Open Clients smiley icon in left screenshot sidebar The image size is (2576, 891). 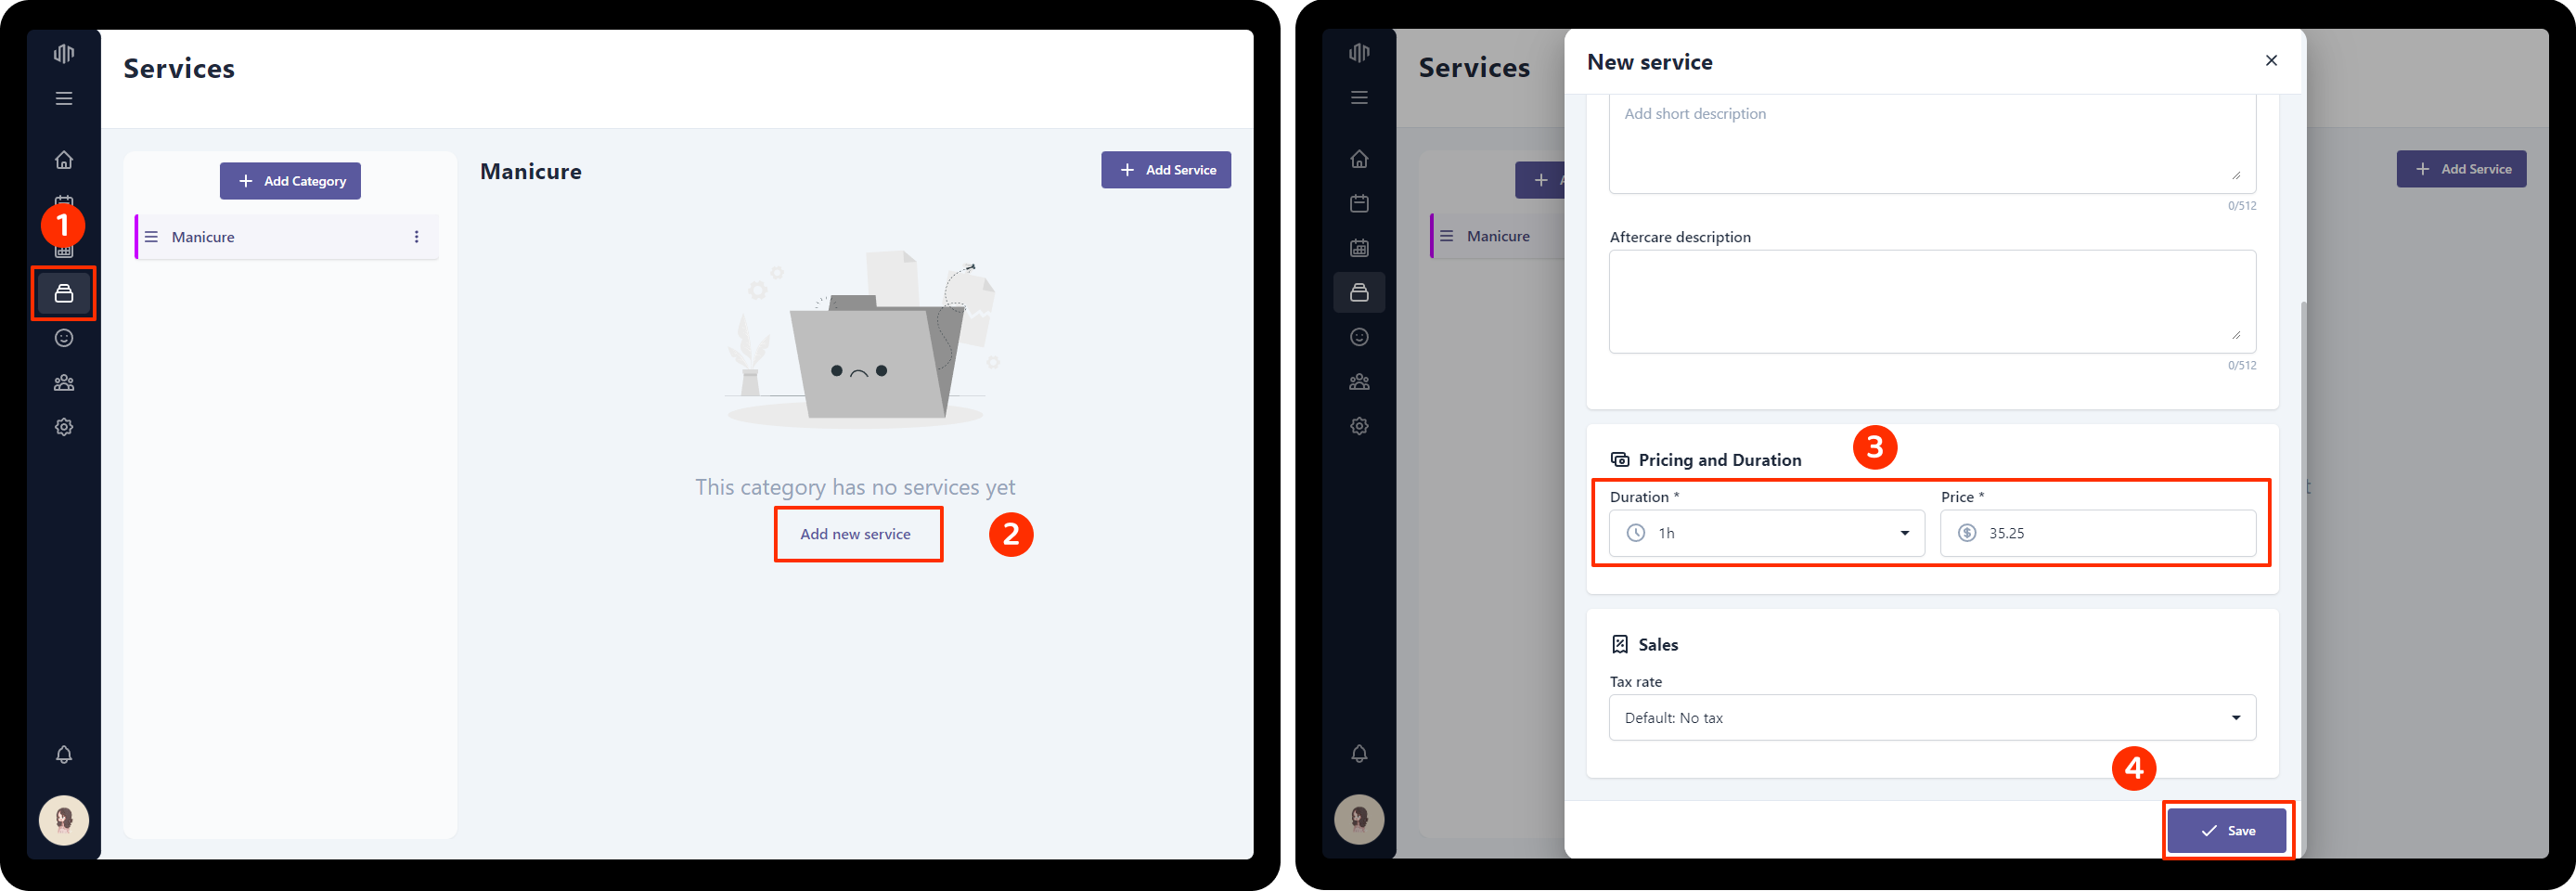tap(64, 338)
